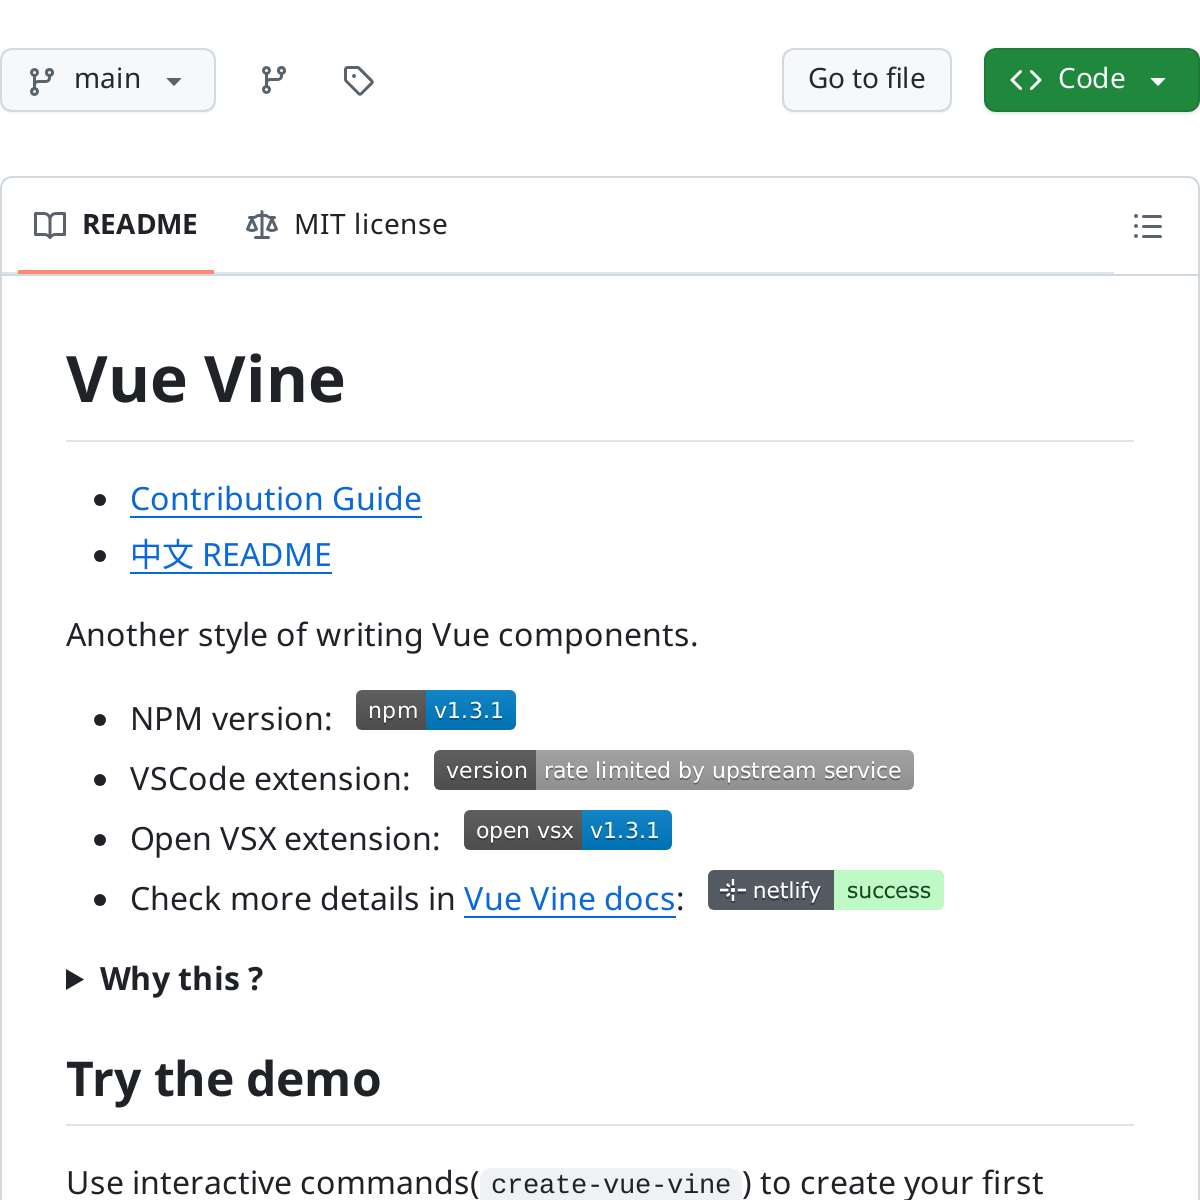Image resolution: width=1200 pixels, height=1200 pixels.
Task: Click the book icon beside README
Action: point(49,225)
